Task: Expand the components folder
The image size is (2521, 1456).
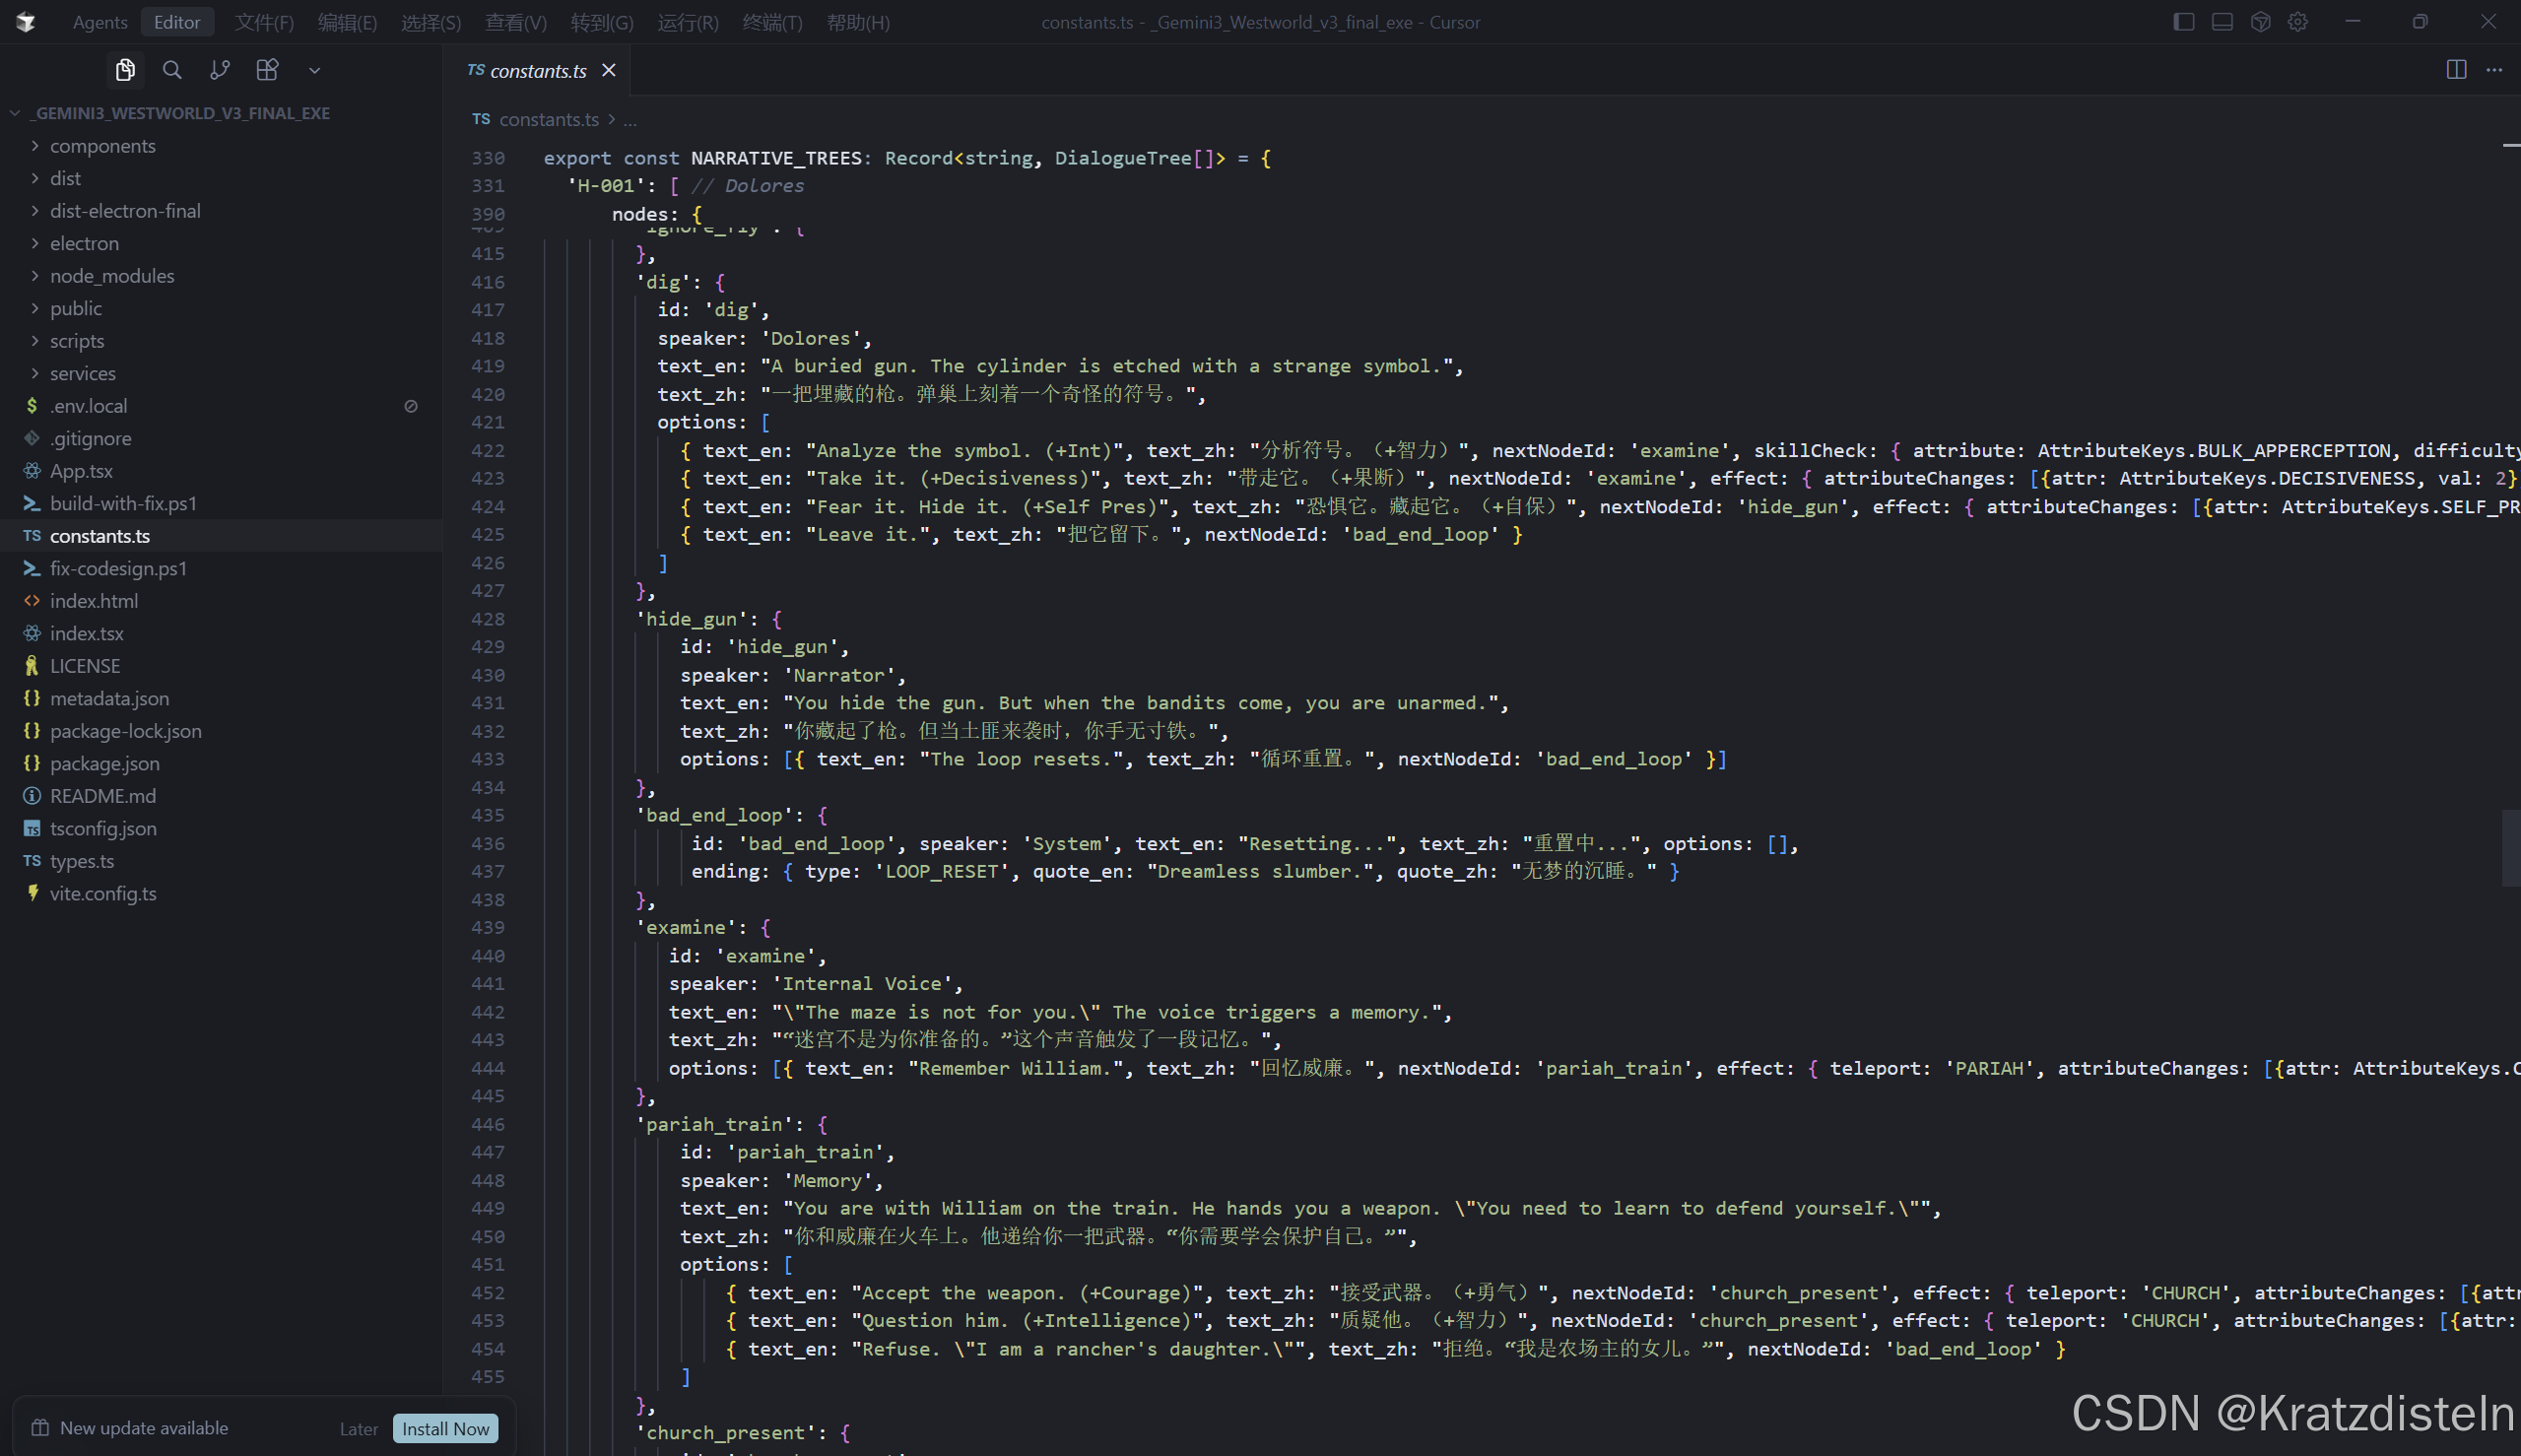Action: pyautogui.click(x=102, y=146)
